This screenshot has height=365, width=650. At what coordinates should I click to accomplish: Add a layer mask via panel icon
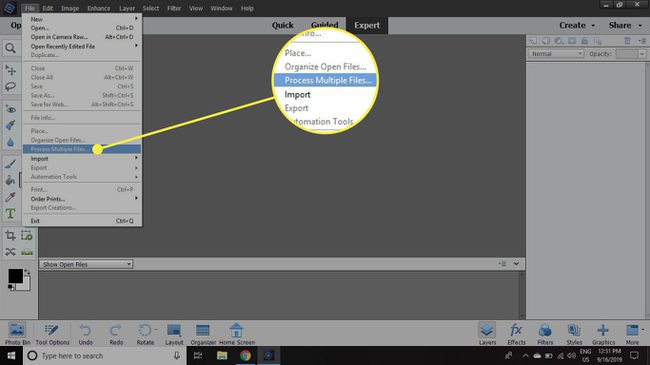572,41
